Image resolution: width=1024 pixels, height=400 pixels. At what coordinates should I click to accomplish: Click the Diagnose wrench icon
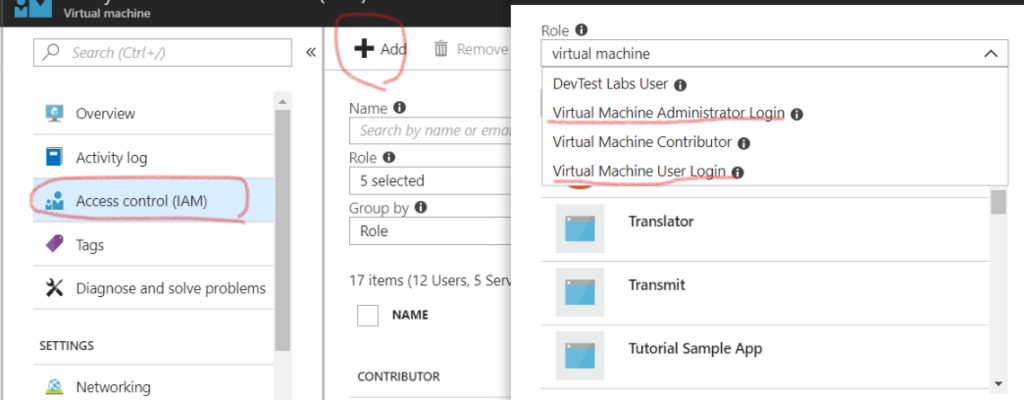[54, 288]
